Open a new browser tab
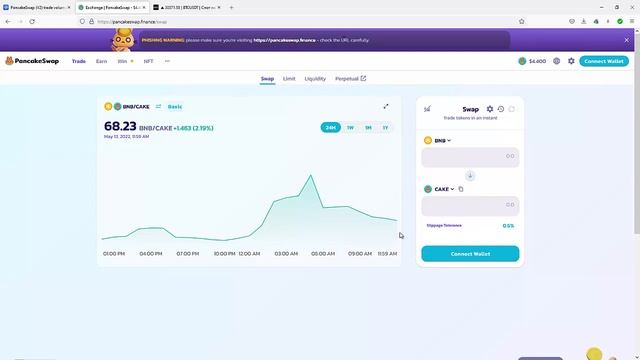 tap(231, 7)
